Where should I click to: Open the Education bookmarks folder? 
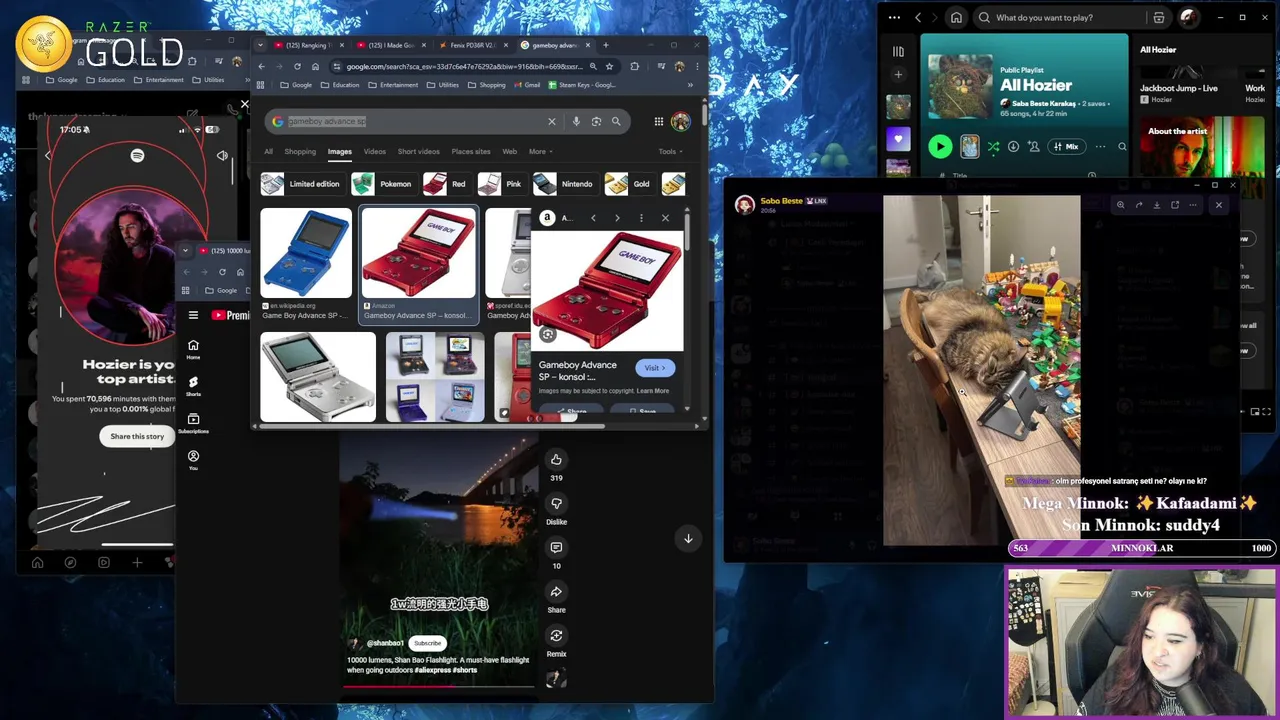[339, 85]
